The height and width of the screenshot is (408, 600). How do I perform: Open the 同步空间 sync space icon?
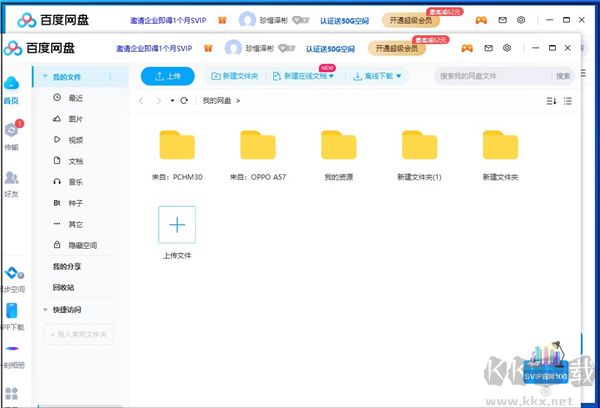point(13,273)
